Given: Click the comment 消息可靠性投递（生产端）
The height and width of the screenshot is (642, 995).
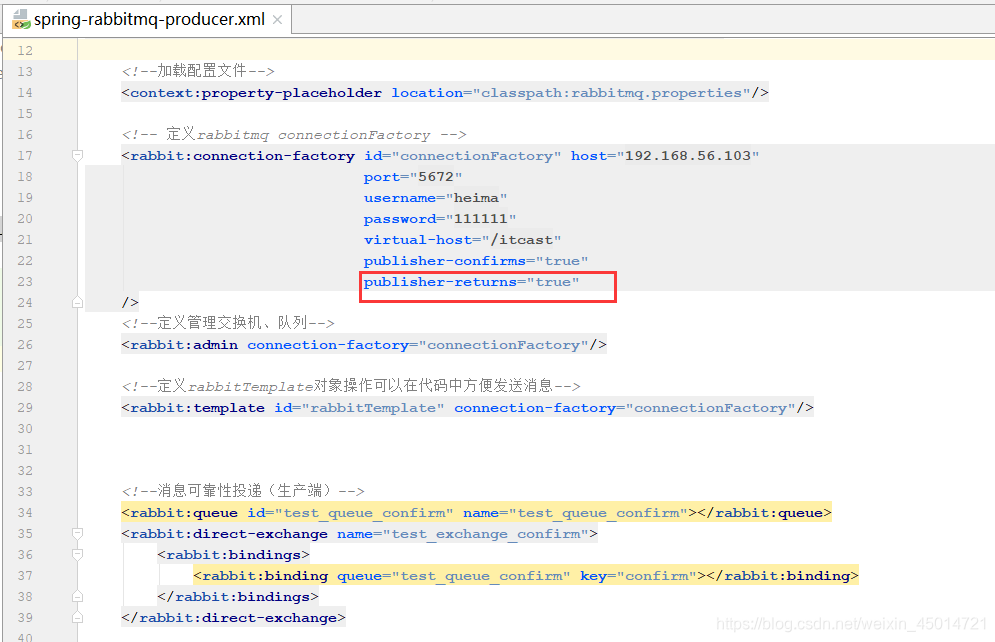Looking at the screenshot, I should 243,491.
